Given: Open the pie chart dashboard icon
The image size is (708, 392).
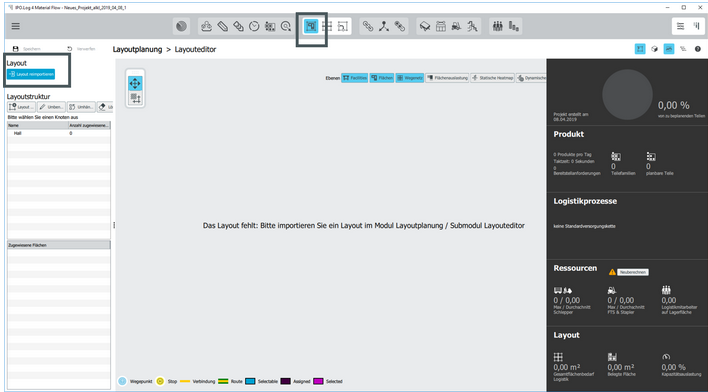Looking at the screenshot, I should [x=182, y=26].
